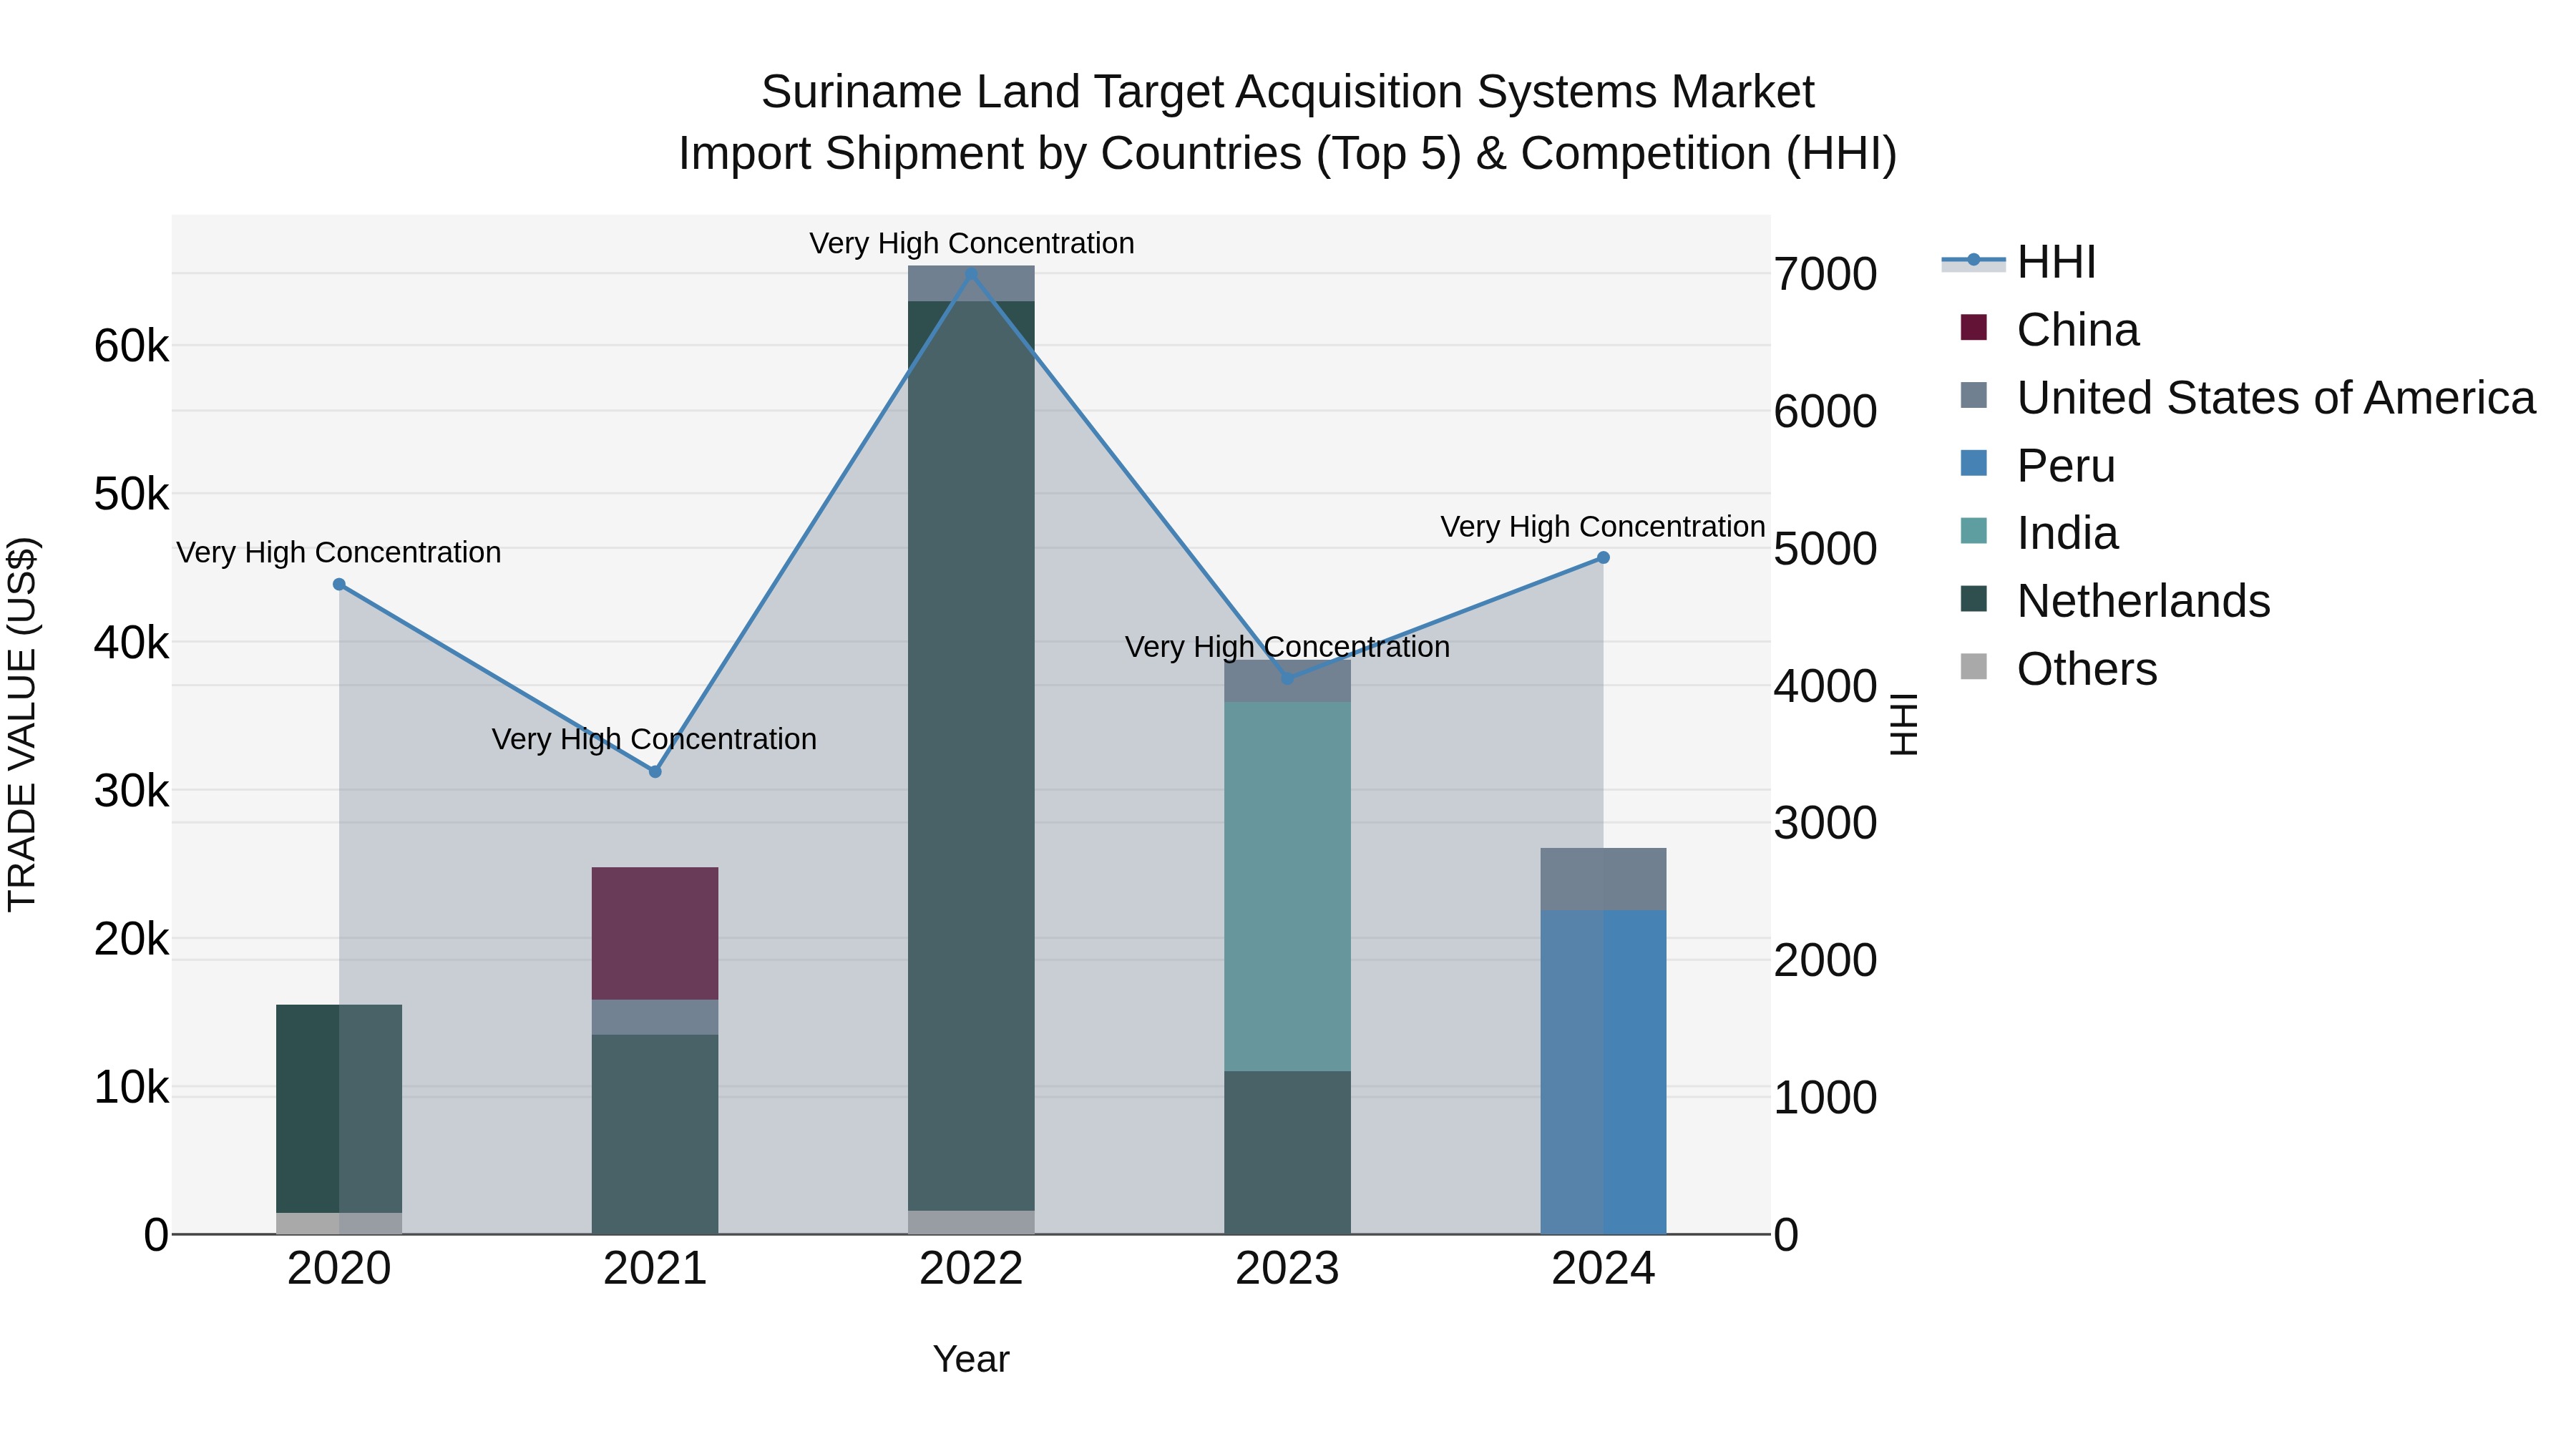Click the Year axis title
This screenshot has width=2576, height=1449.
click(971, 1360)
